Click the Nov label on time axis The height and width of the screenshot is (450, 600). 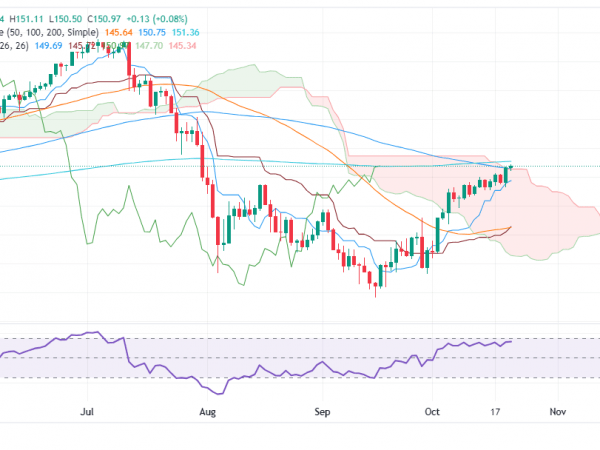557,410
